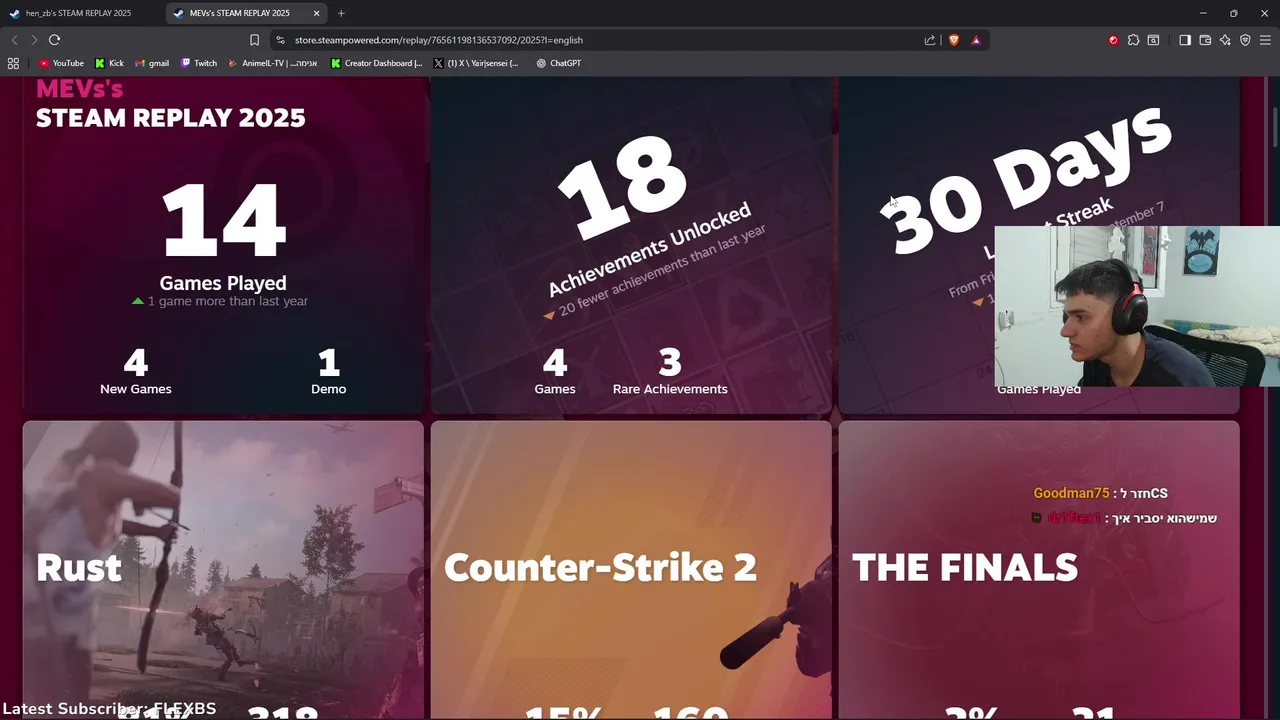
Task: Click '1 game more than last year' text
Action: 228,301
